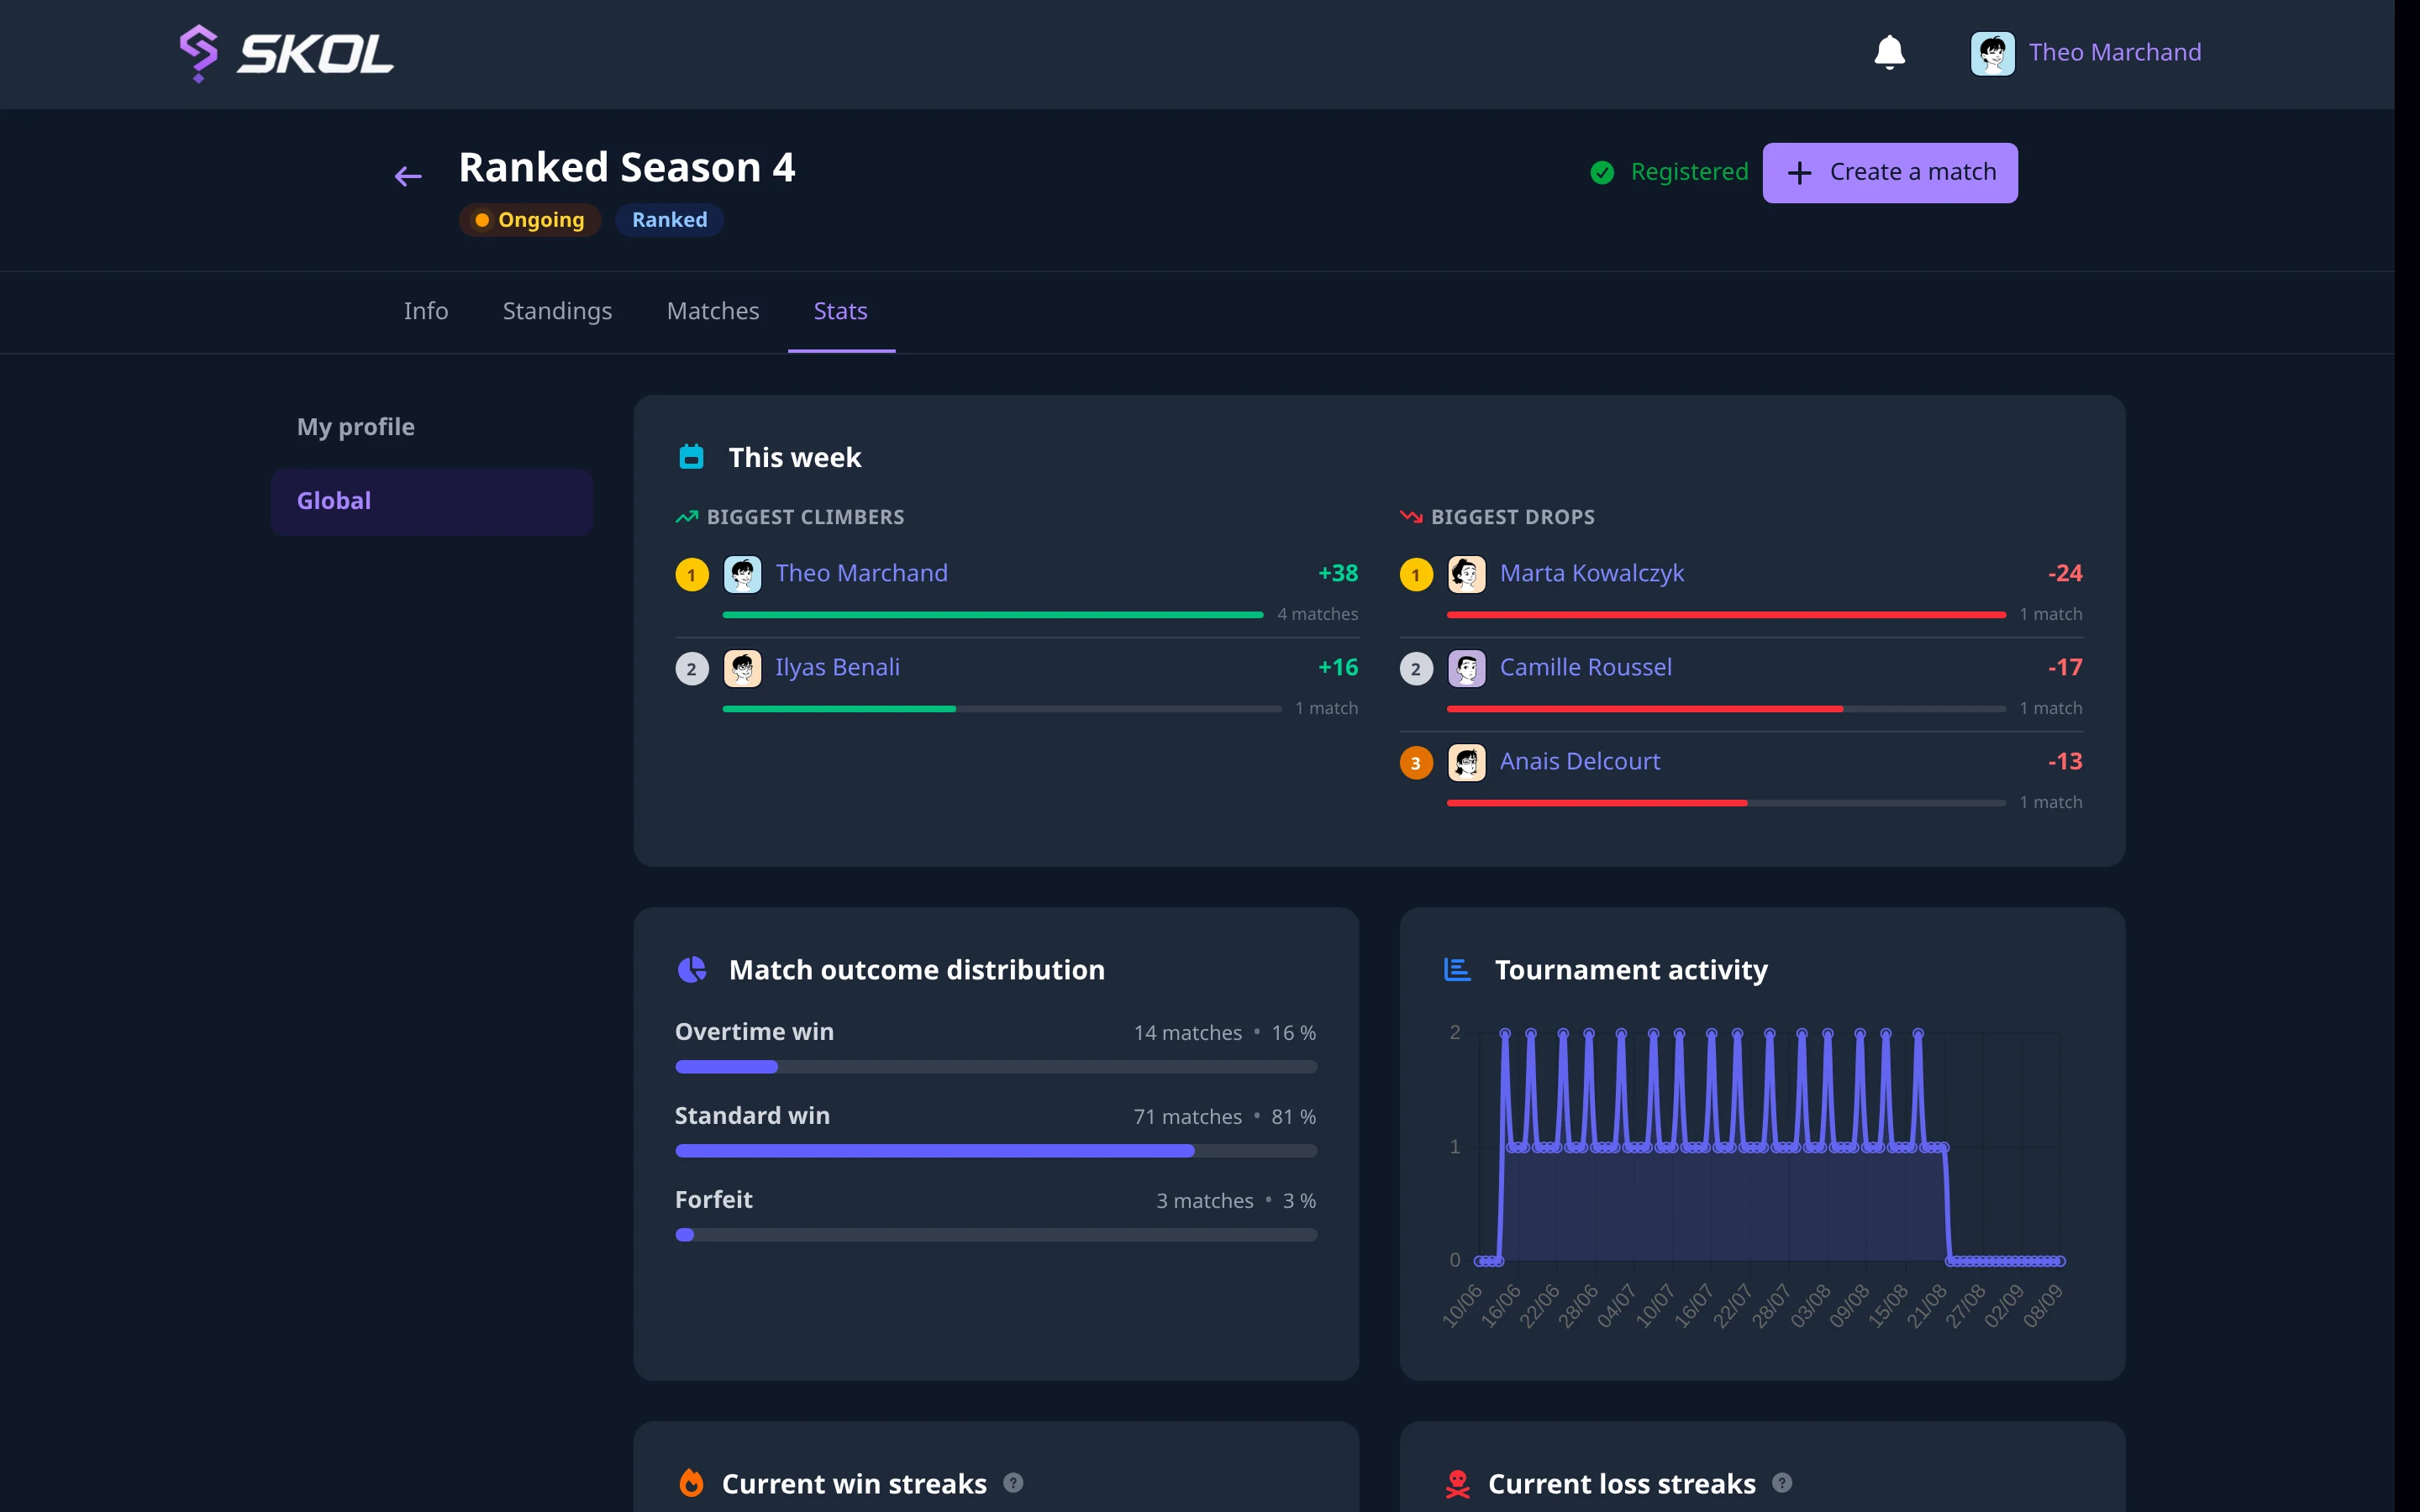Open Camille Roussel's player link
2420x1512 pixels.
tap(1586, 668)
